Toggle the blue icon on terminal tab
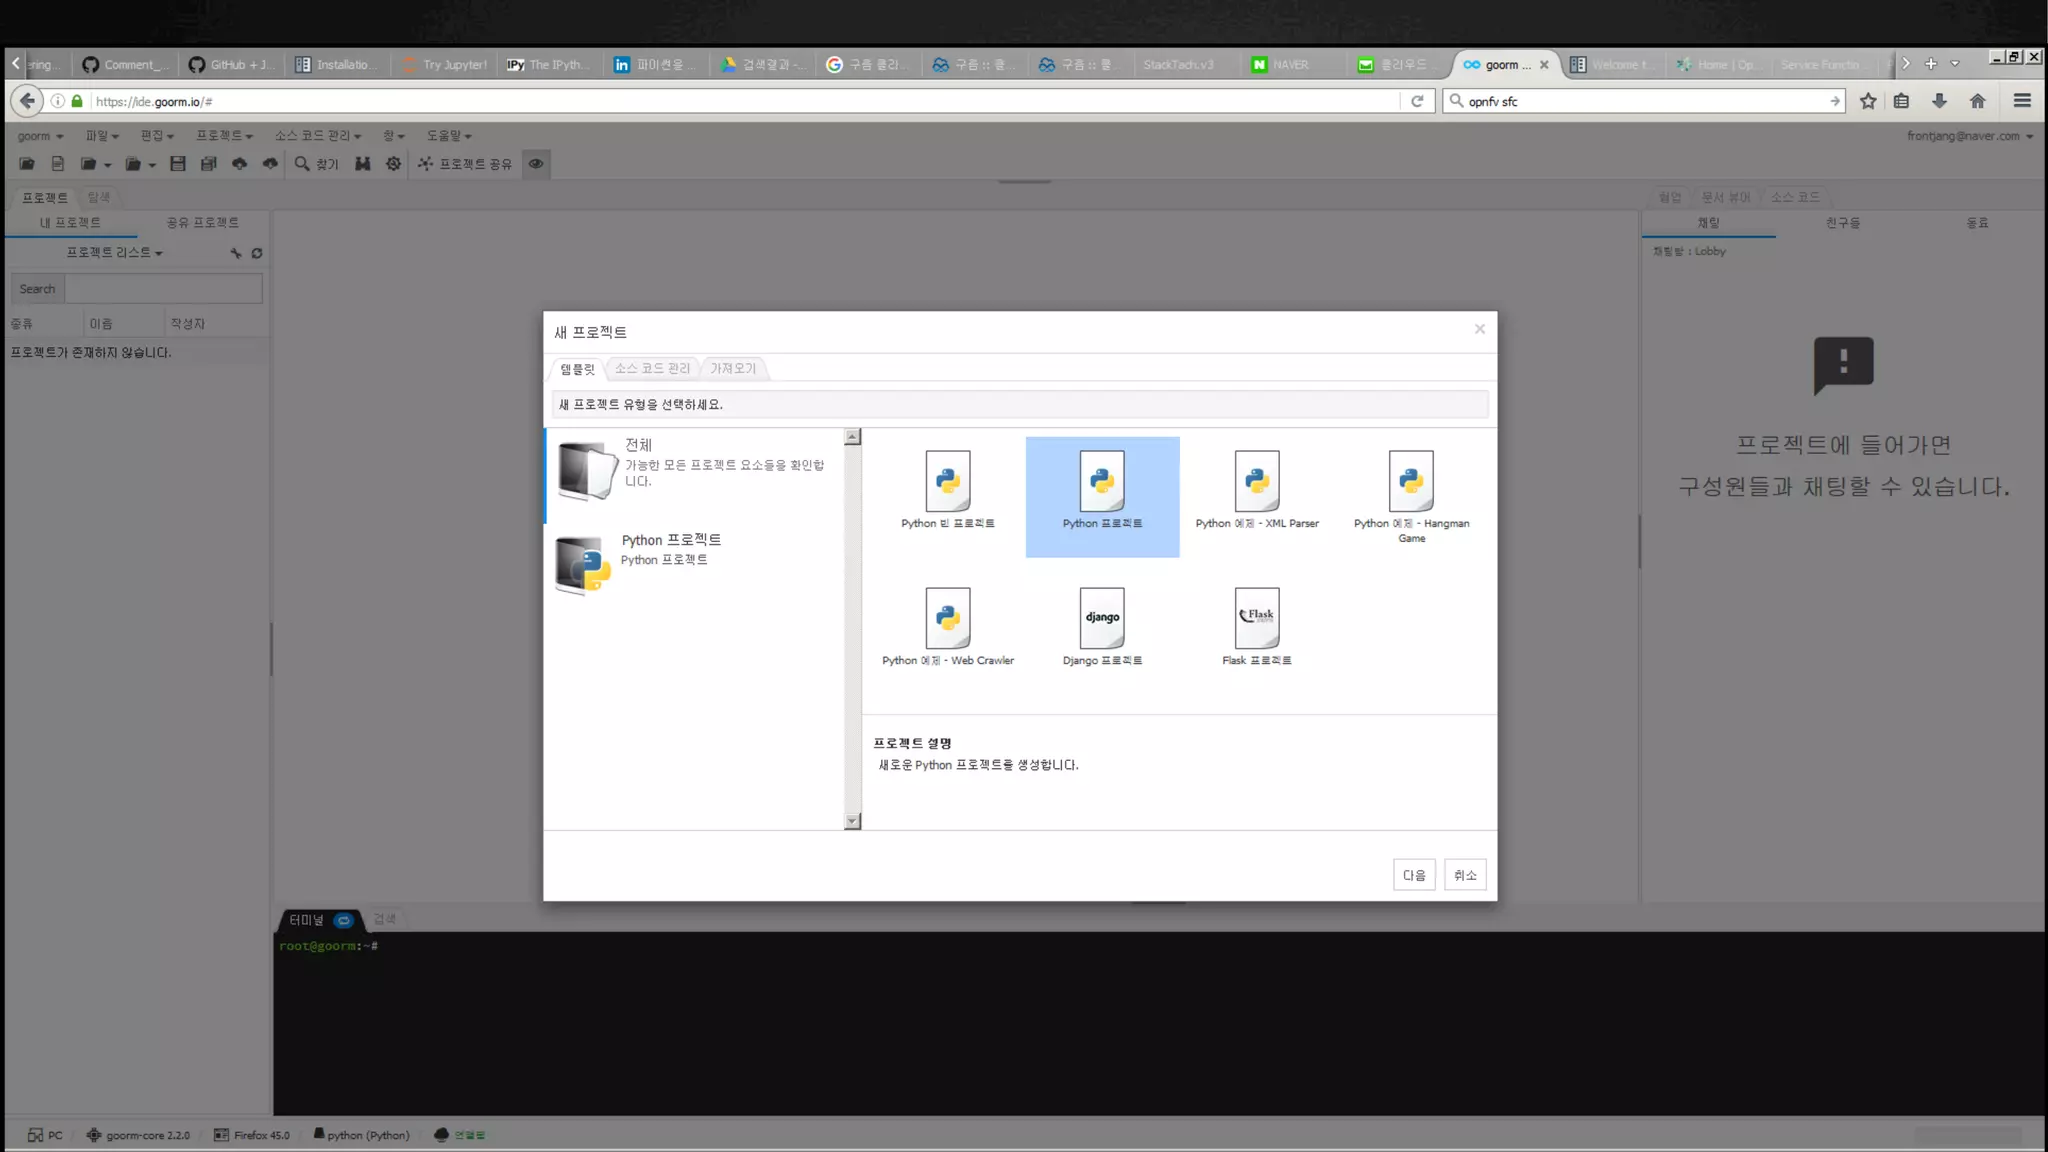 pyautogui.click(x=343, y=920)
